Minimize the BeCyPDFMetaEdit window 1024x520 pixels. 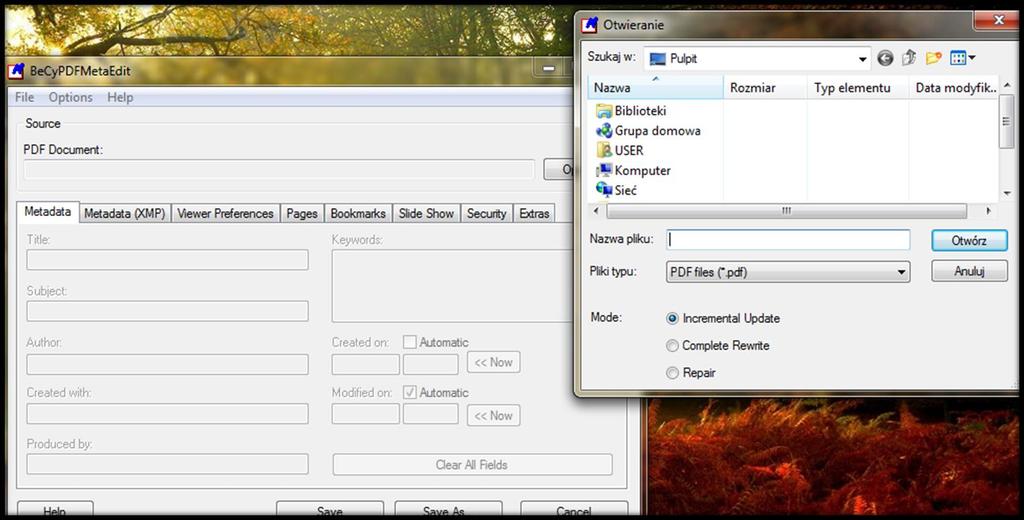click(549, 68)
